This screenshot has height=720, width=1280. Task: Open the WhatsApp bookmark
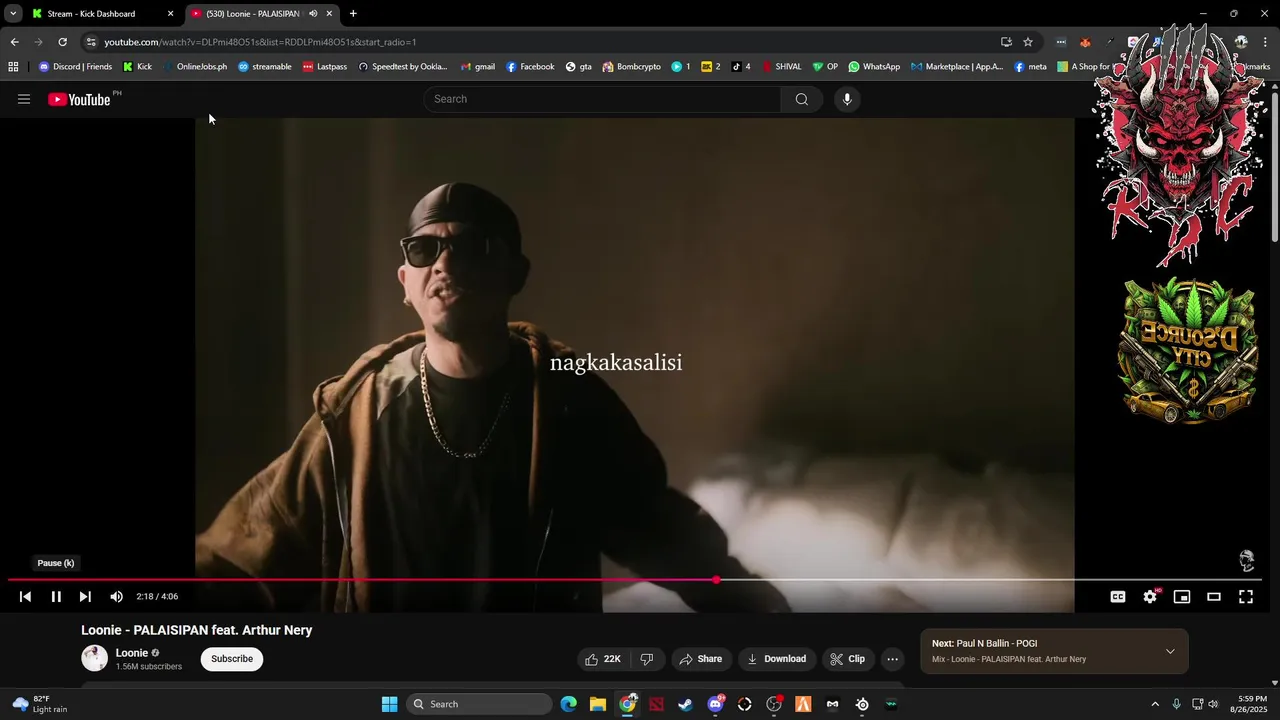point(874,67)
